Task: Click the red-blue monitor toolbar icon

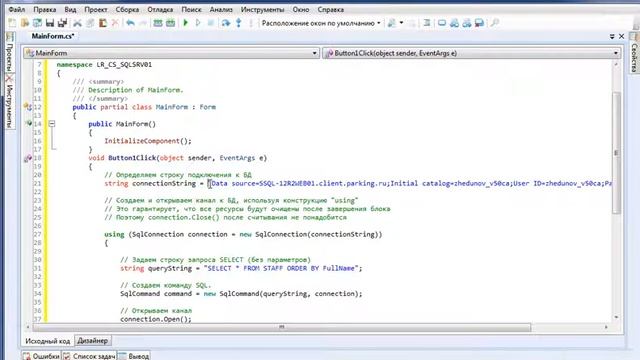Action: tap(479, 23)
